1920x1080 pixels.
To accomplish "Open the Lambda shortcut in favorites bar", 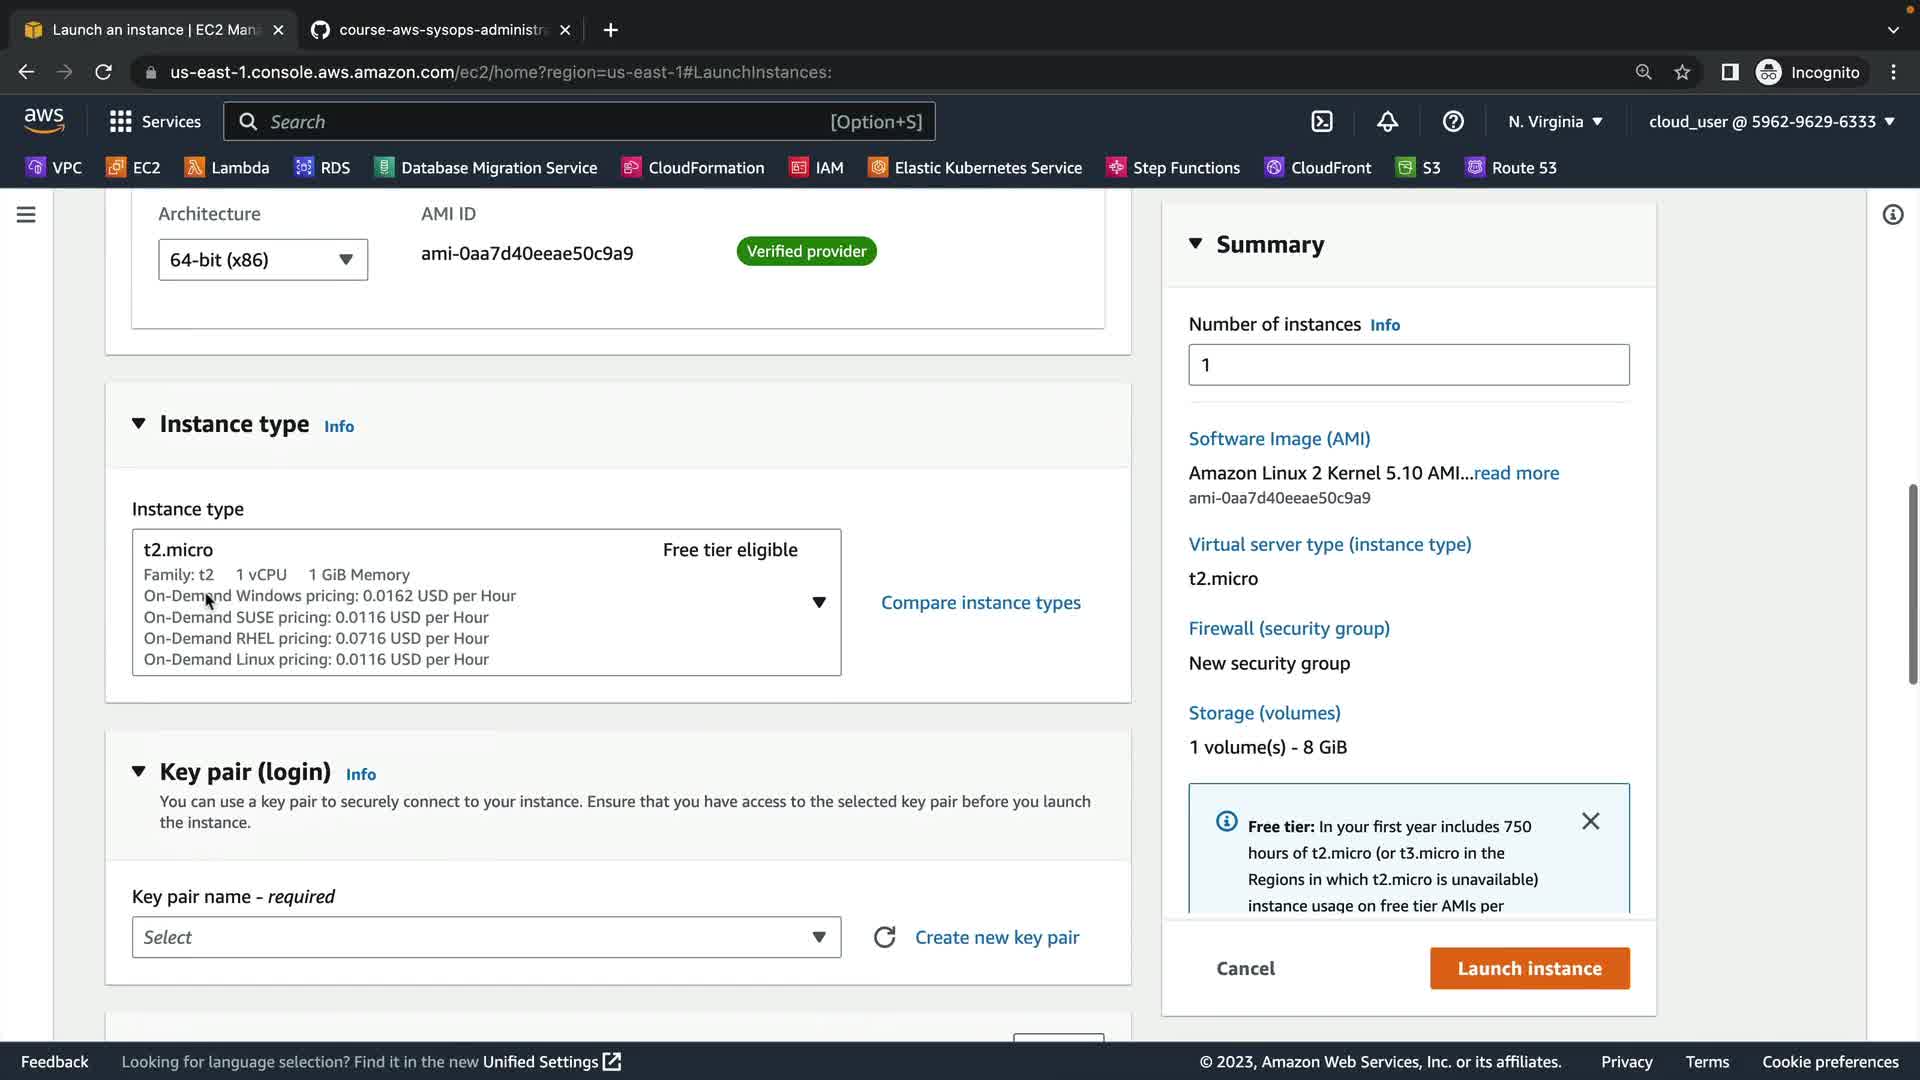I will tap(227, 167).
